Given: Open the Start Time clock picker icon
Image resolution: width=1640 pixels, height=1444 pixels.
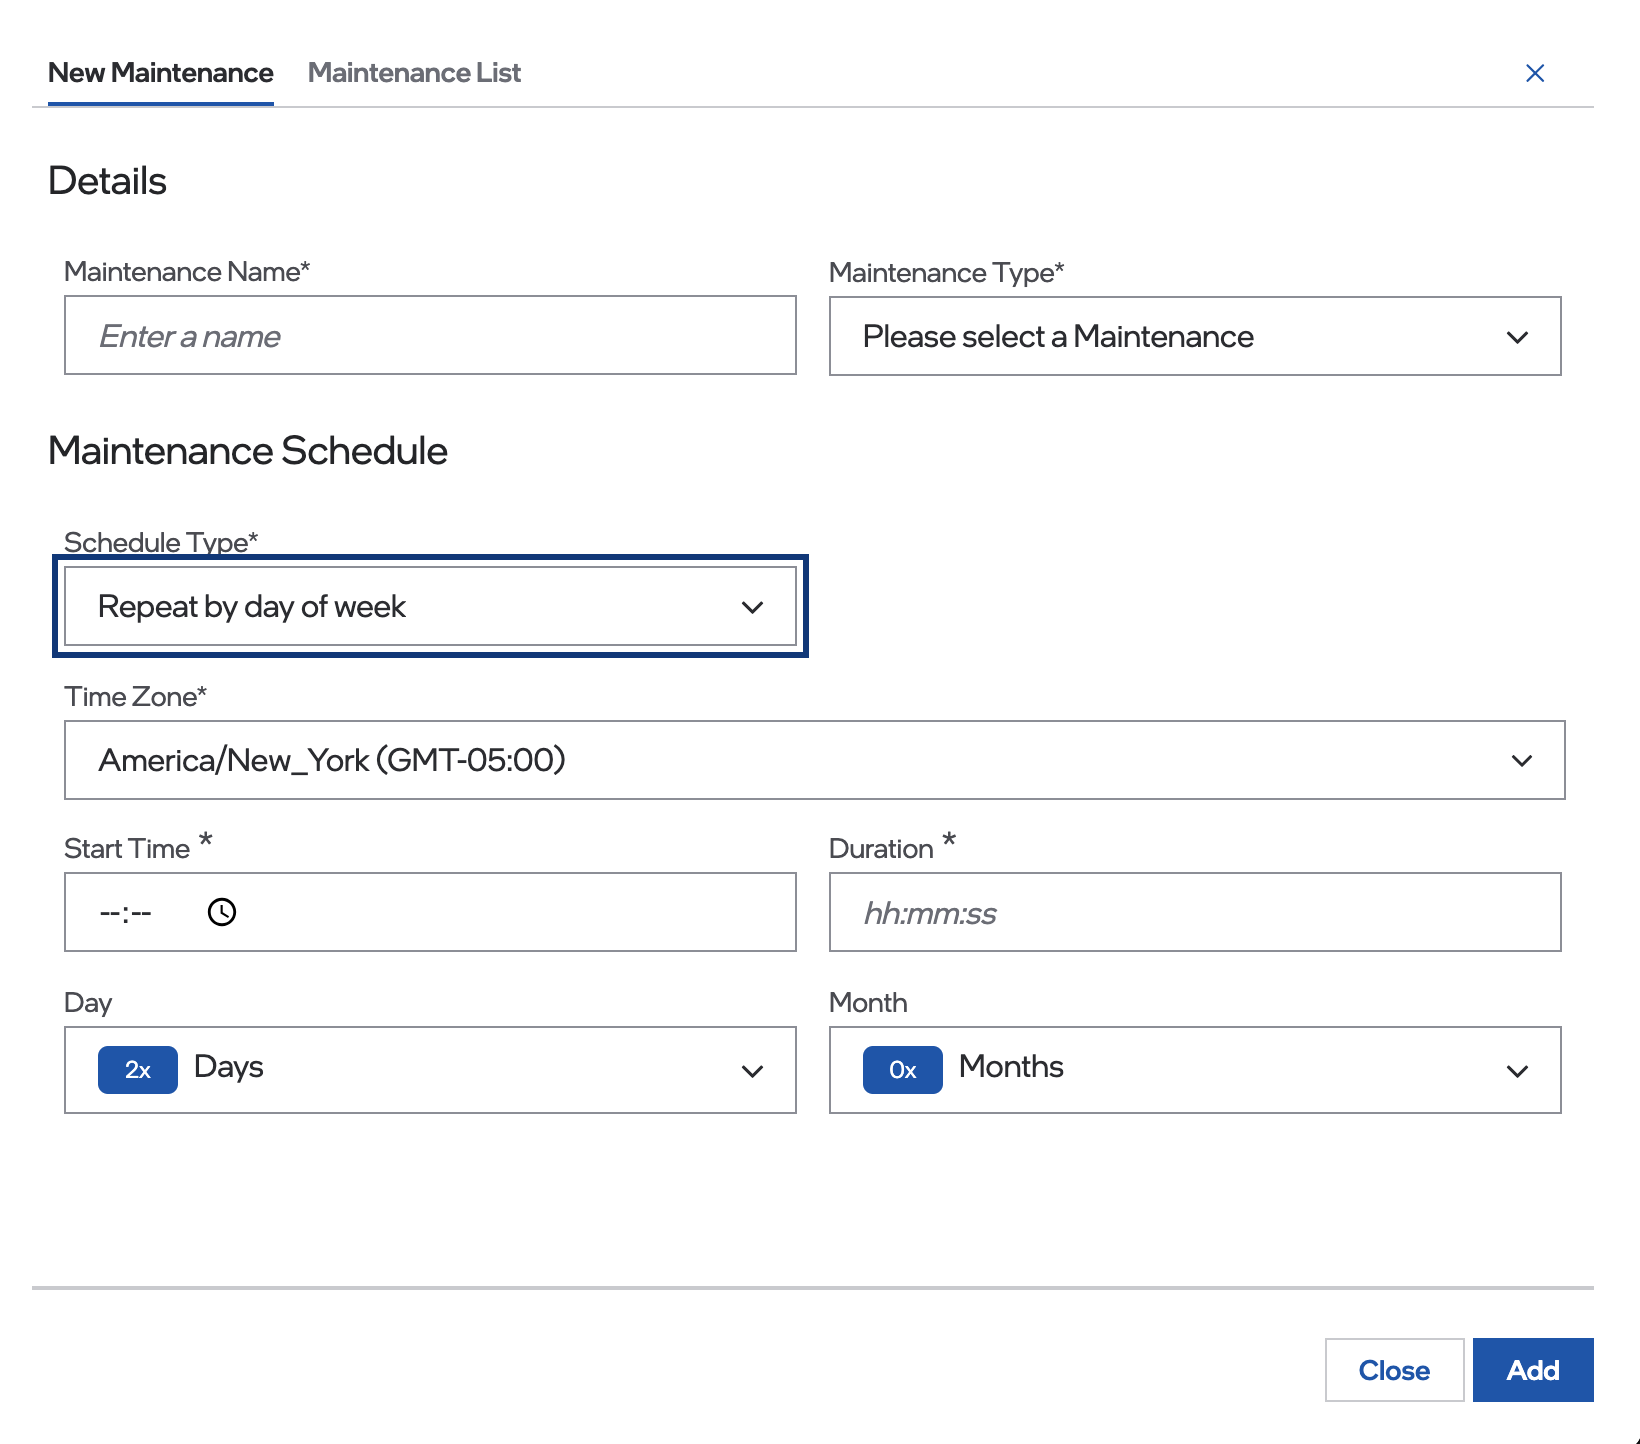Looking at the screenshot, I should point(222,912).
